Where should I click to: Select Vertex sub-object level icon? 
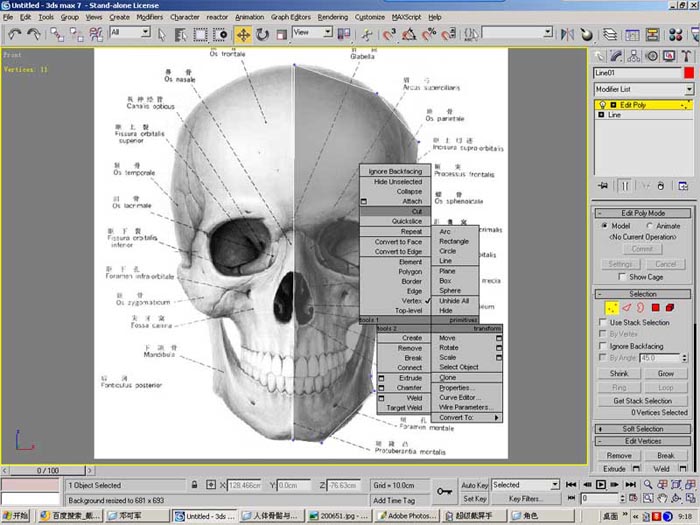(x=612, y=308)
